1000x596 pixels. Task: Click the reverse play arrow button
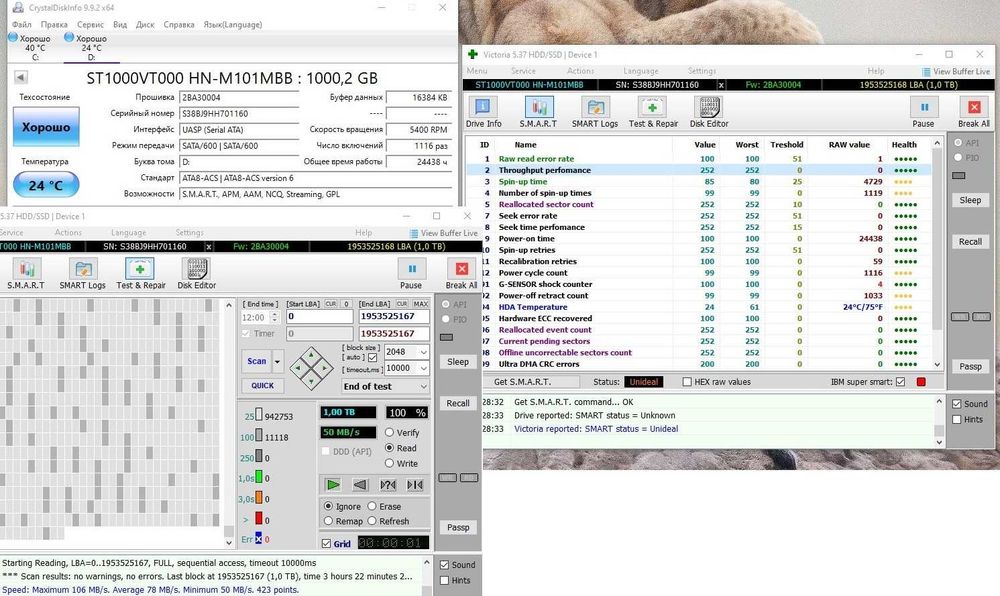click(360, 485)
